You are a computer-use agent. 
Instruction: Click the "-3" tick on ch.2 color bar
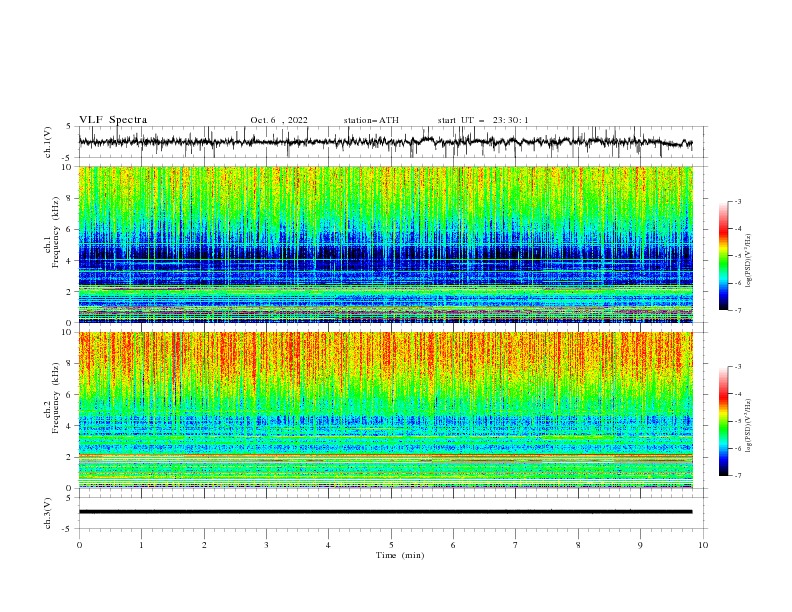tap(737, 367)
